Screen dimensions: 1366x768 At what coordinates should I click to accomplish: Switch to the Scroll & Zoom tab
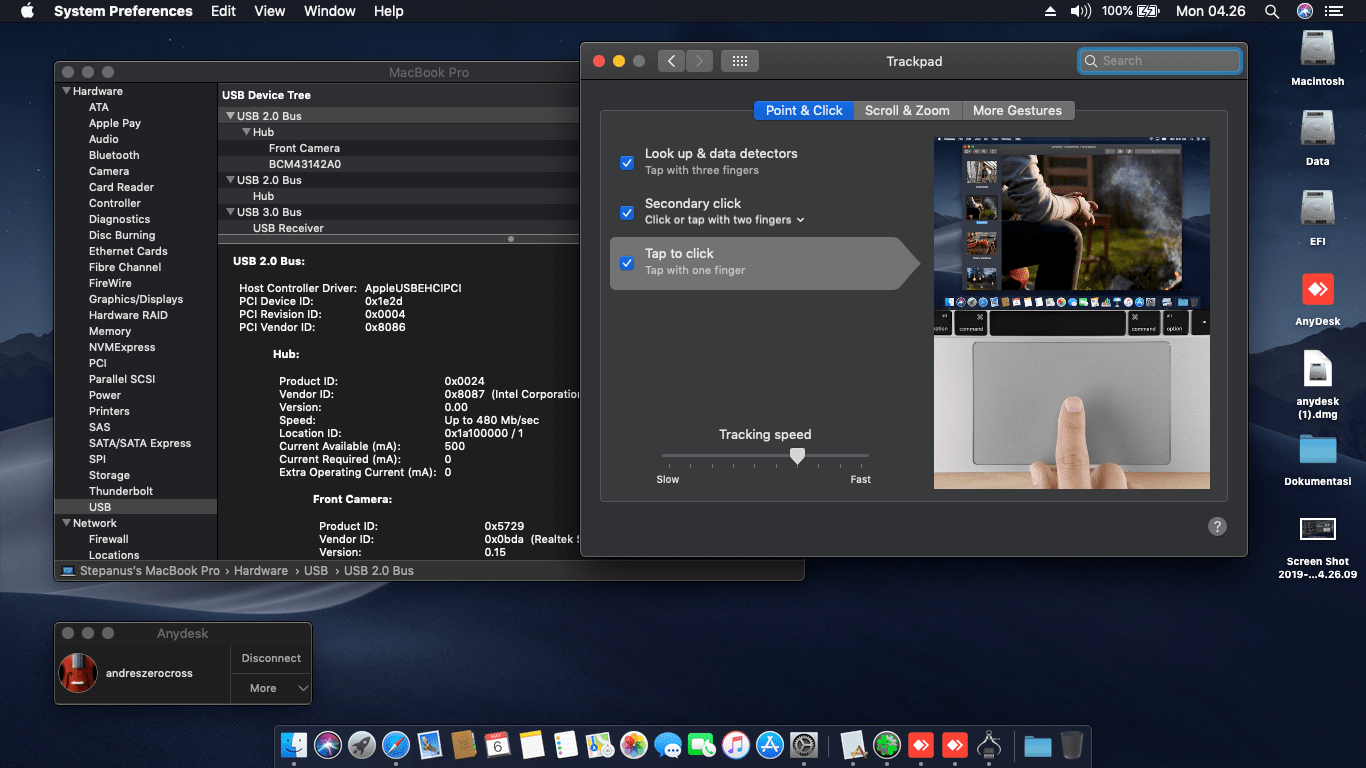907,110
